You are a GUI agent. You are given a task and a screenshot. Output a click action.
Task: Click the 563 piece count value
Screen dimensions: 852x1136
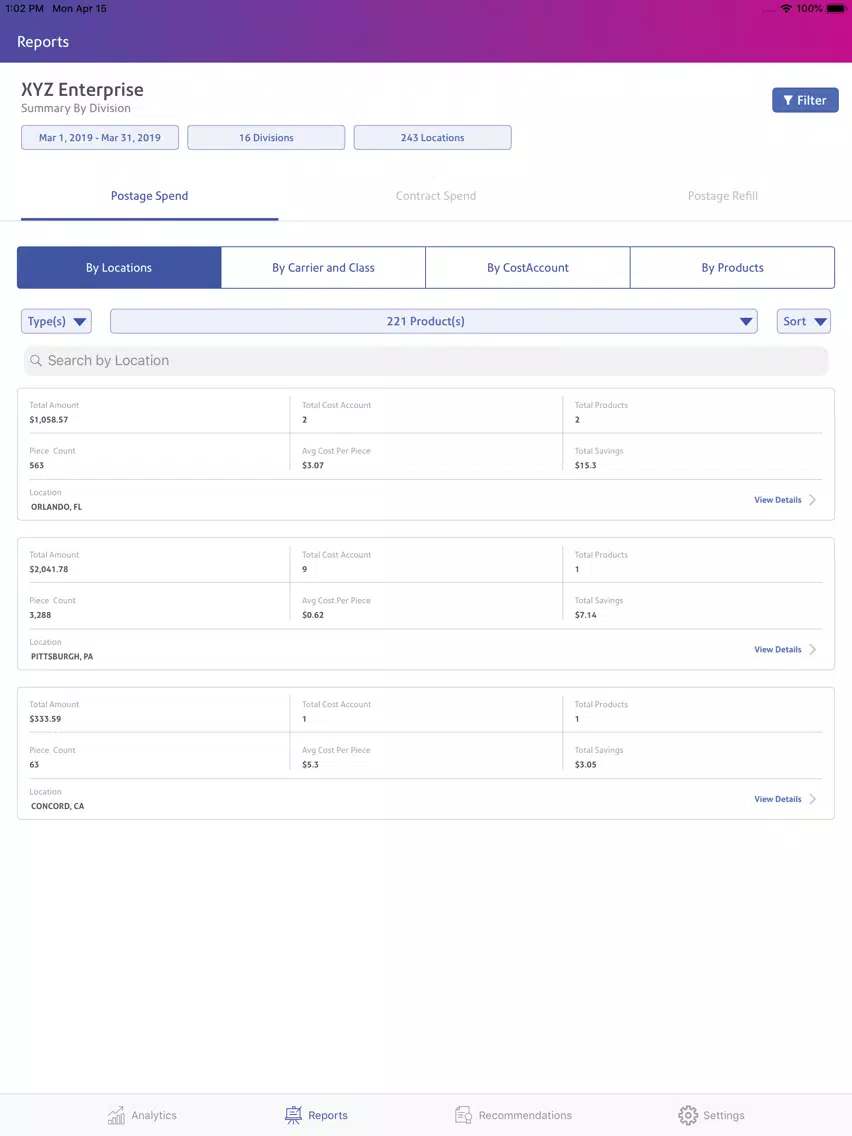(x=36, y=465)
